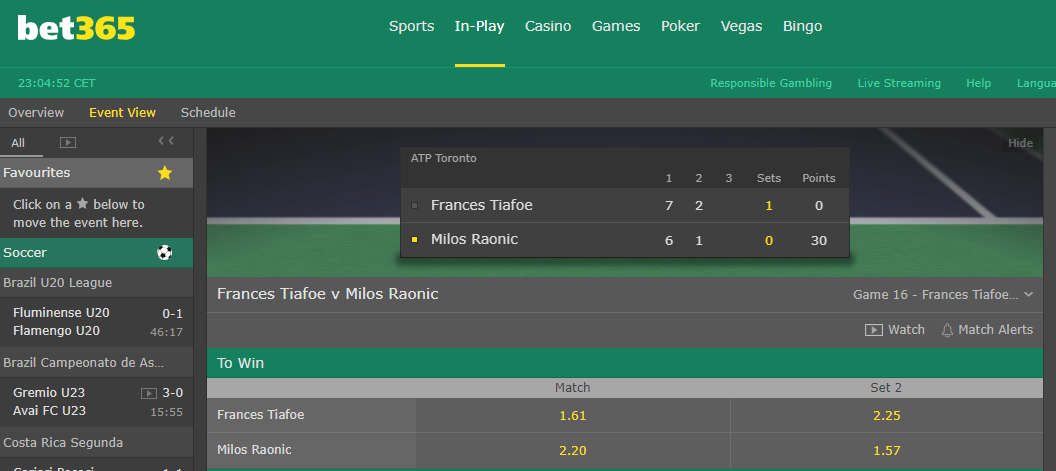Collapse the sidebar with double-arrow icon

tap(166, 142)
